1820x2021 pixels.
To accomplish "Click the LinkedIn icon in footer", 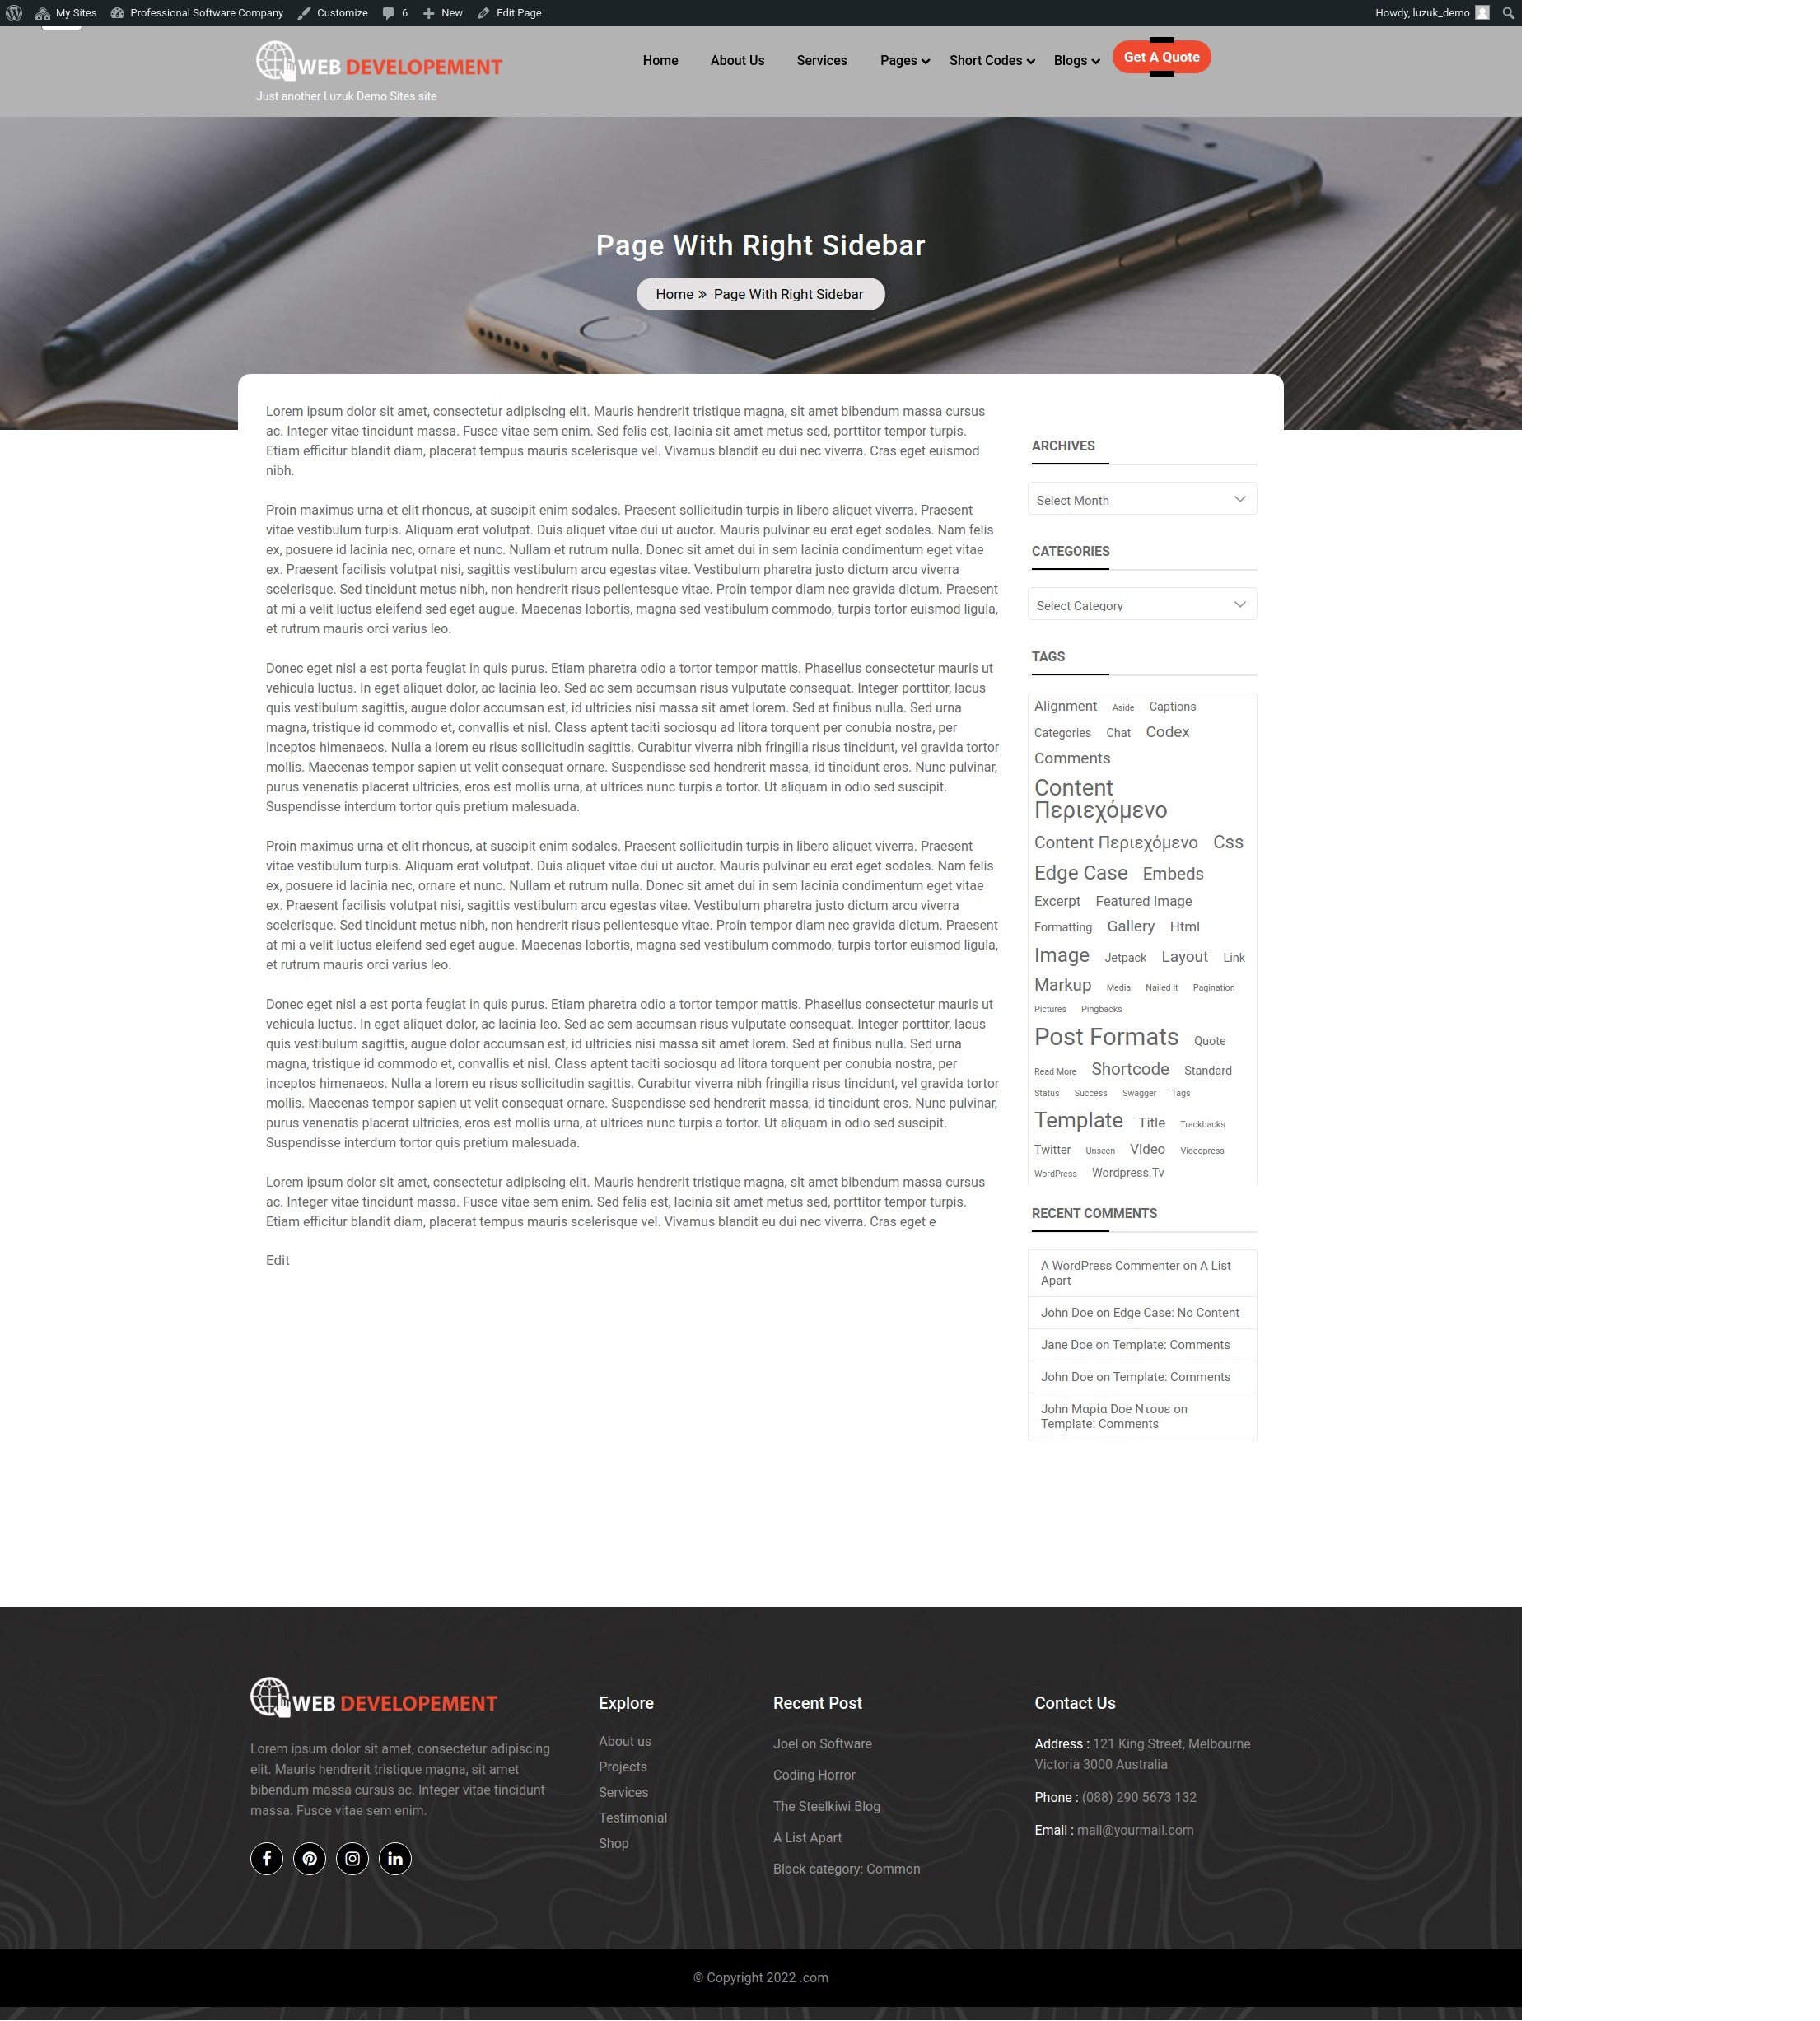I will click(394, 1858).
